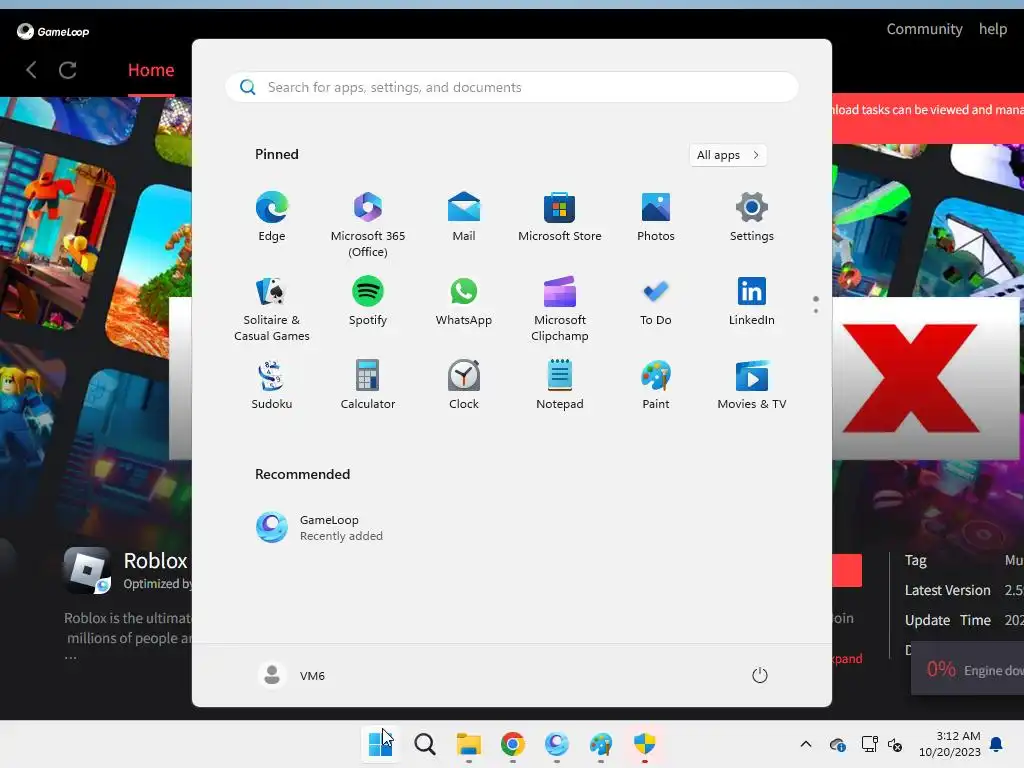Open Notepad
Viewport: 1024px width, 768px height.
tap(560, 385)
